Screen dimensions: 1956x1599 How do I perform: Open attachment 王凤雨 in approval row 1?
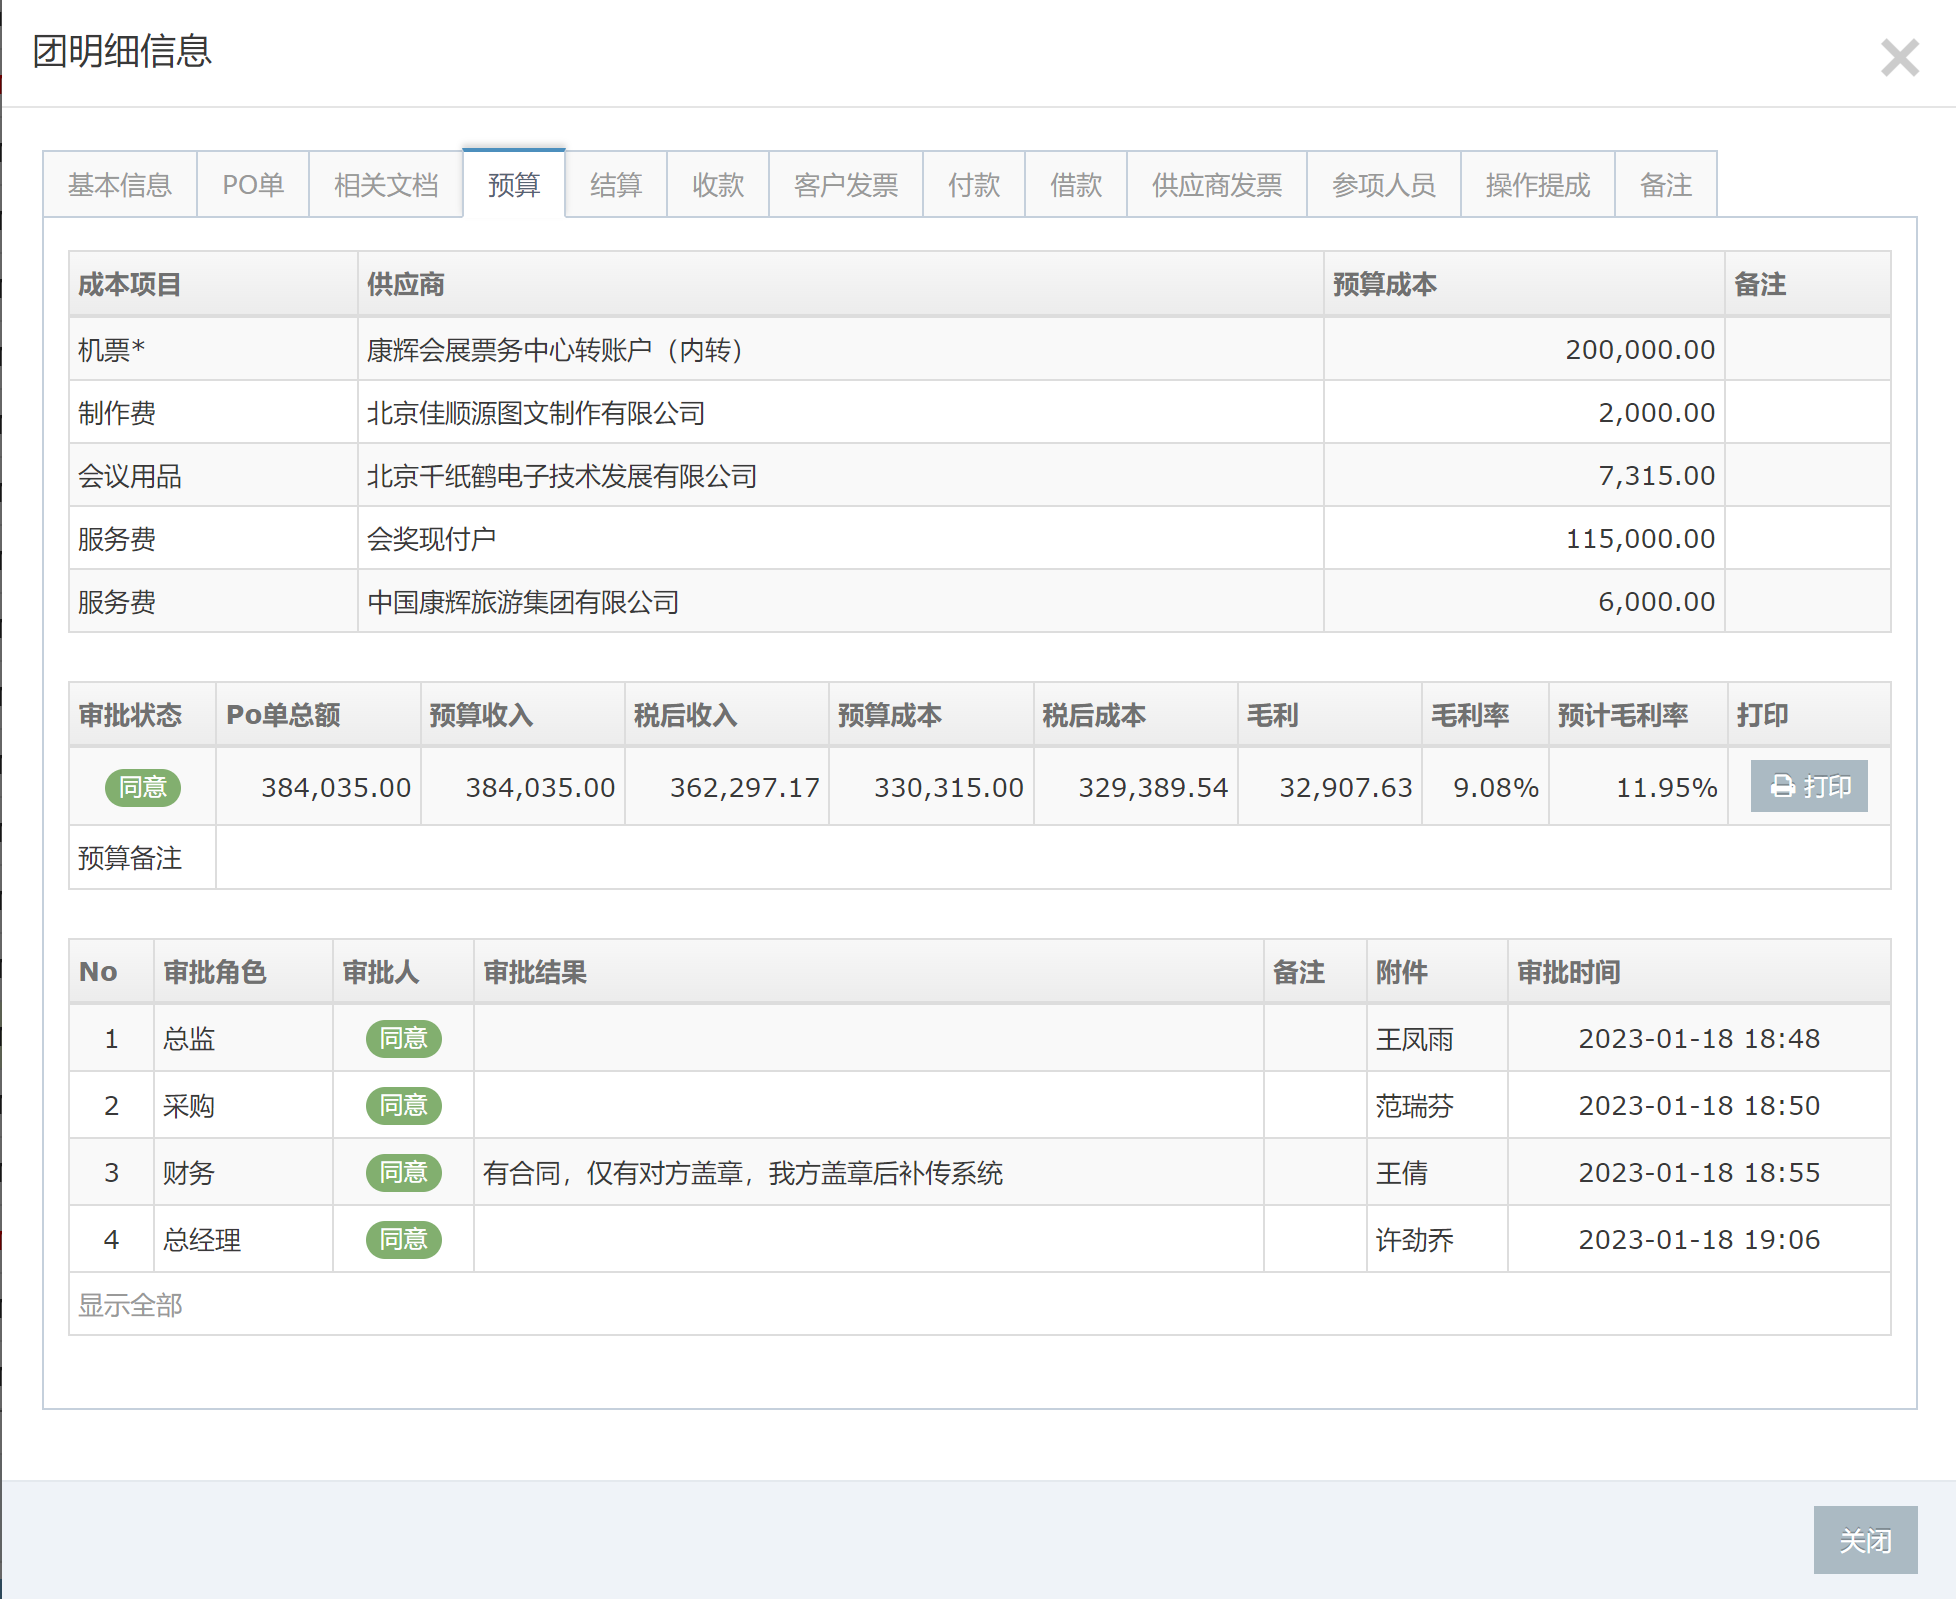pyautogui.click(x=1414, y=1039)
